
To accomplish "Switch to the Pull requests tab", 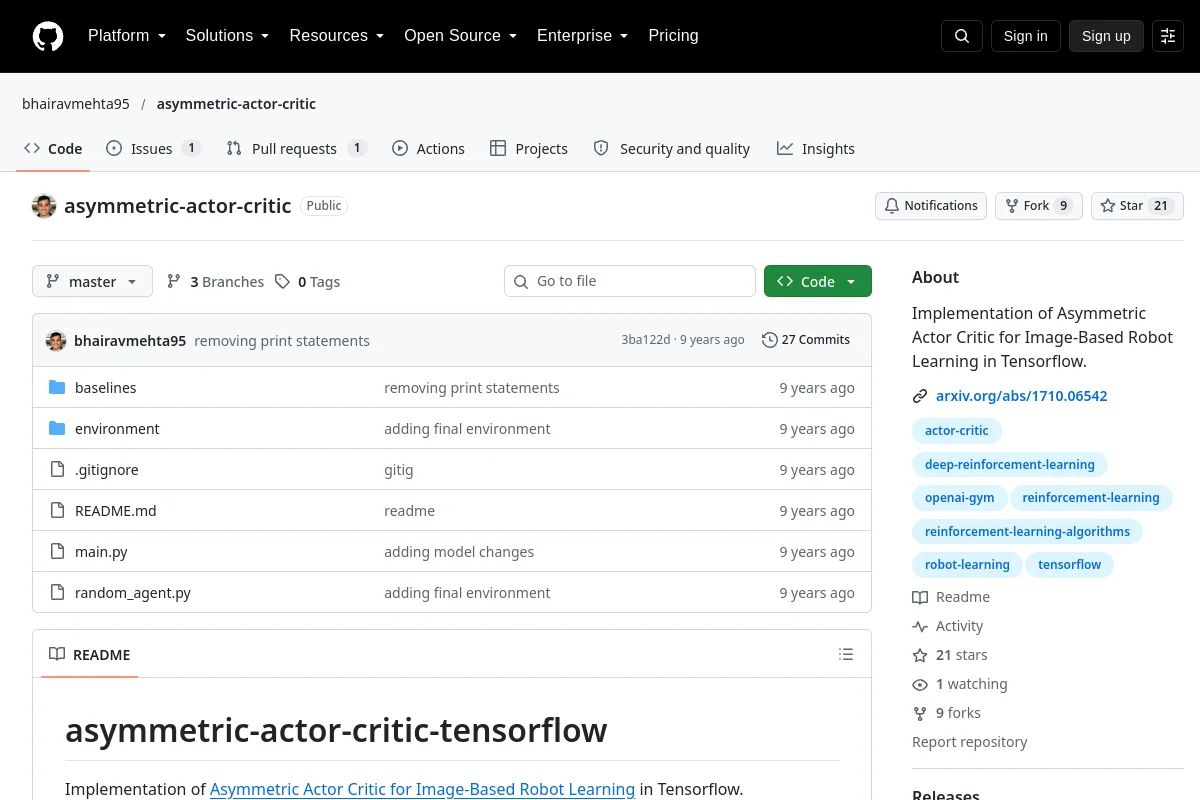I will (x=297, y=149).
